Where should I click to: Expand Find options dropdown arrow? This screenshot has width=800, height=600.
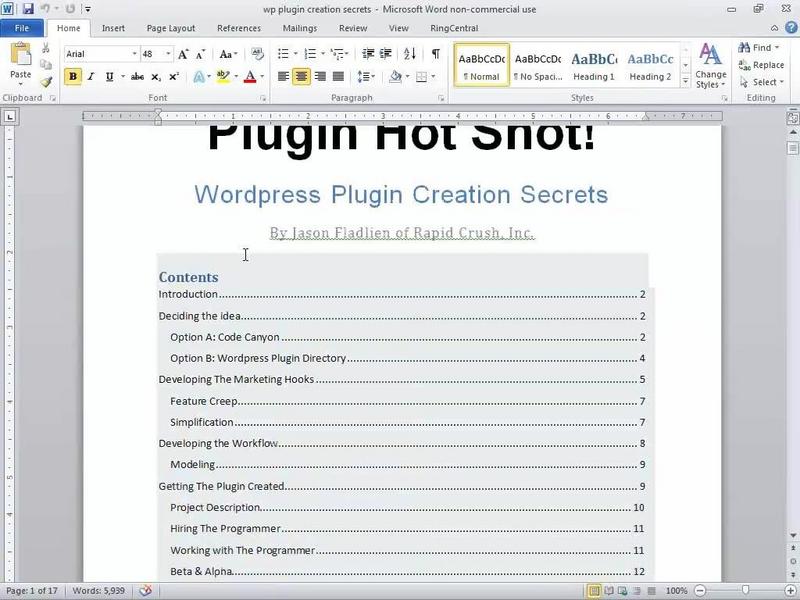777,48
